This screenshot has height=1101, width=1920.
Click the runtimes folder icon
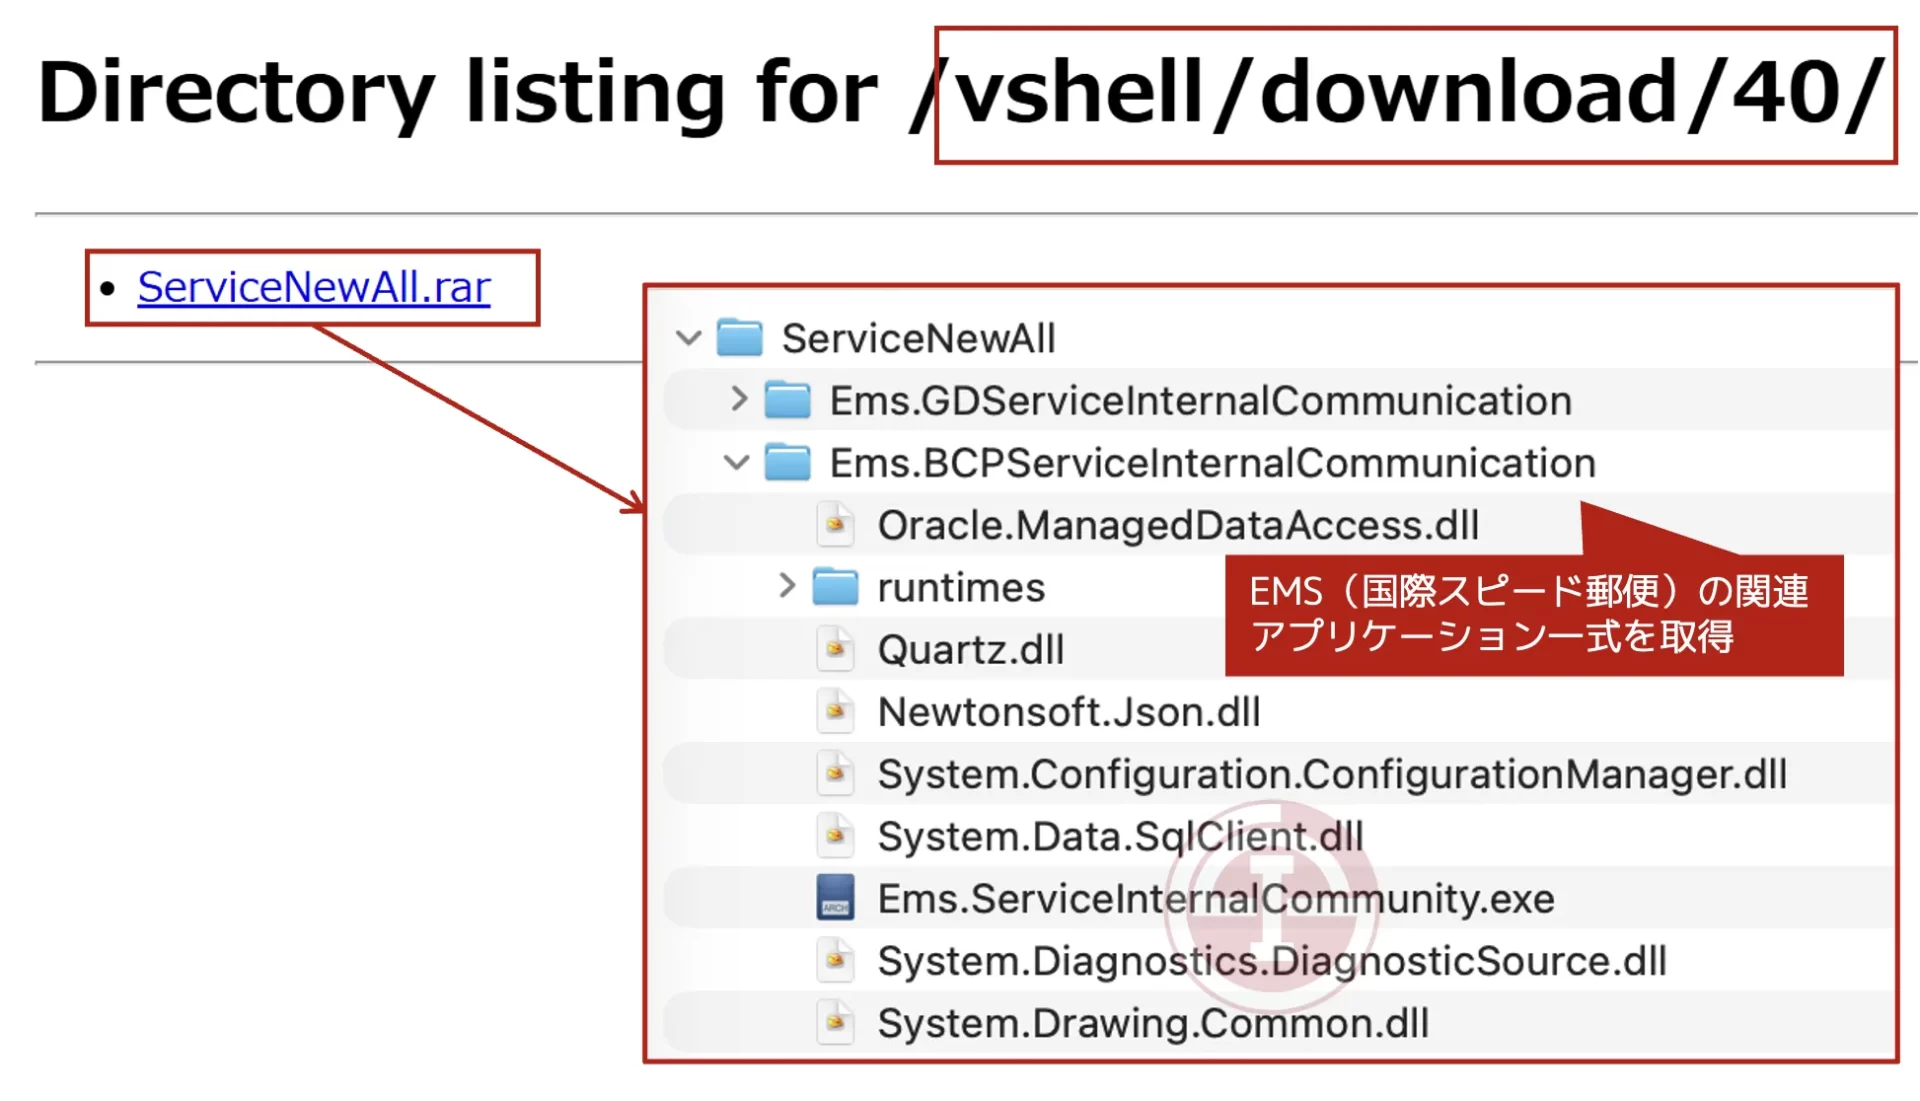click(835, 587)
